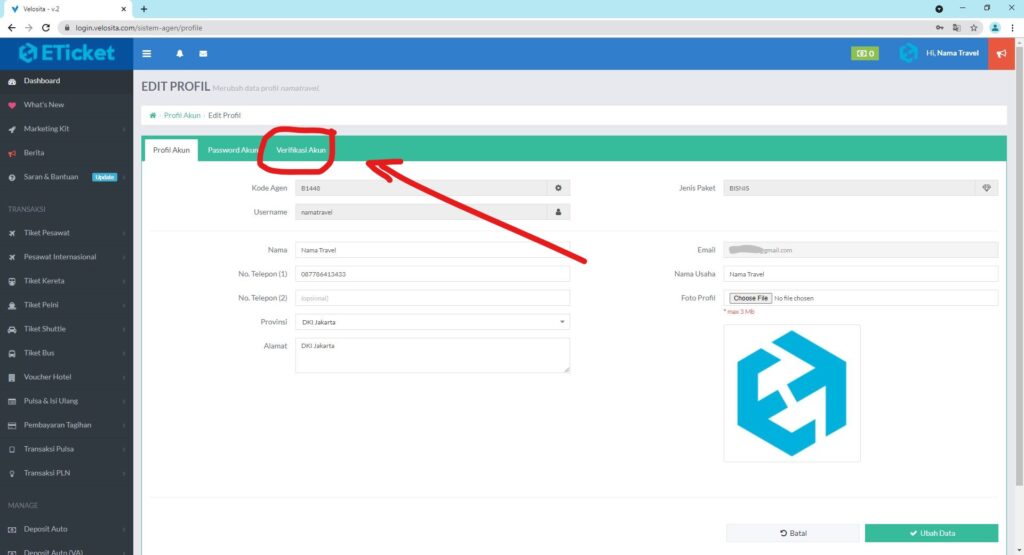Click the No. Telepon (1) field
Image resolution: width=1024 pixels, height=555 pixels.
tap(432, 274)
